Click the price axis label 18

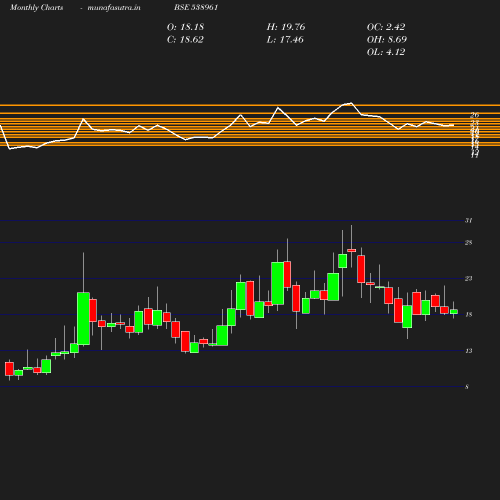tap(468, 314)
